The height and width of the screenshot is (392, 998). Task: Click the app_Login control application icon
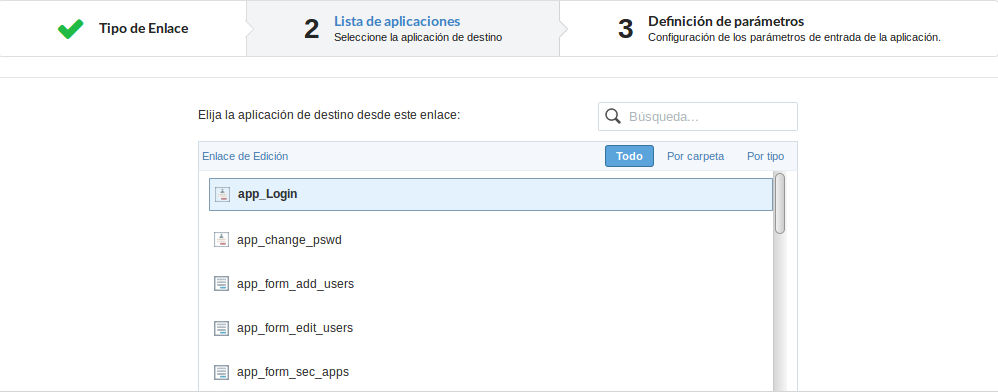click(x=221, y=195)
